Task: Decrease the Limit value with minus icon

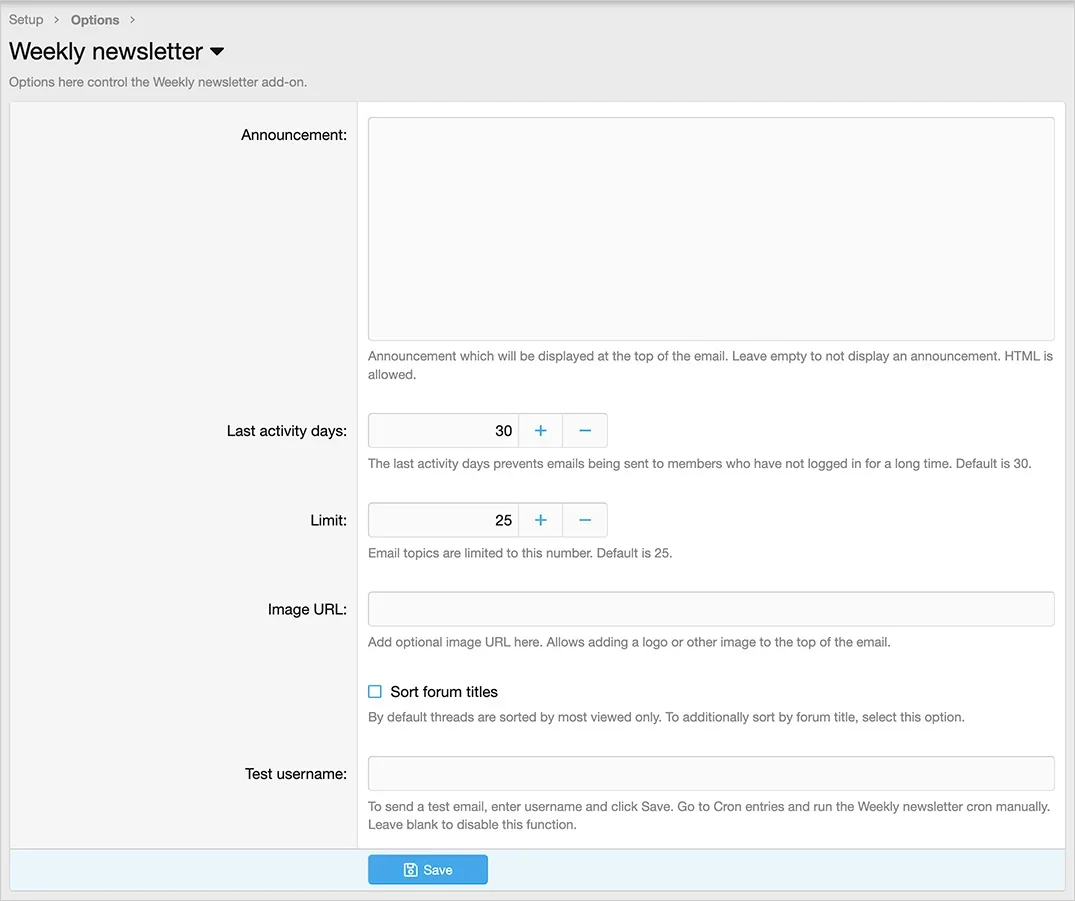Action: [585, 520]
